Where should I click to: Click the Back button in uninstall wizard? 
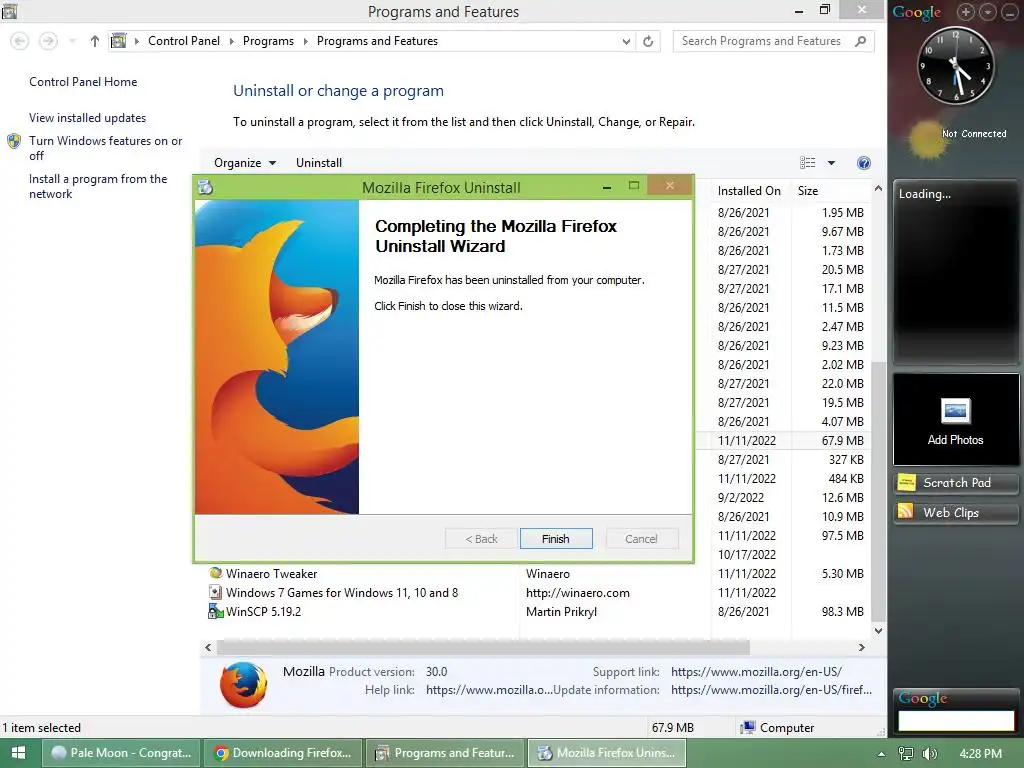click(481, 539)
